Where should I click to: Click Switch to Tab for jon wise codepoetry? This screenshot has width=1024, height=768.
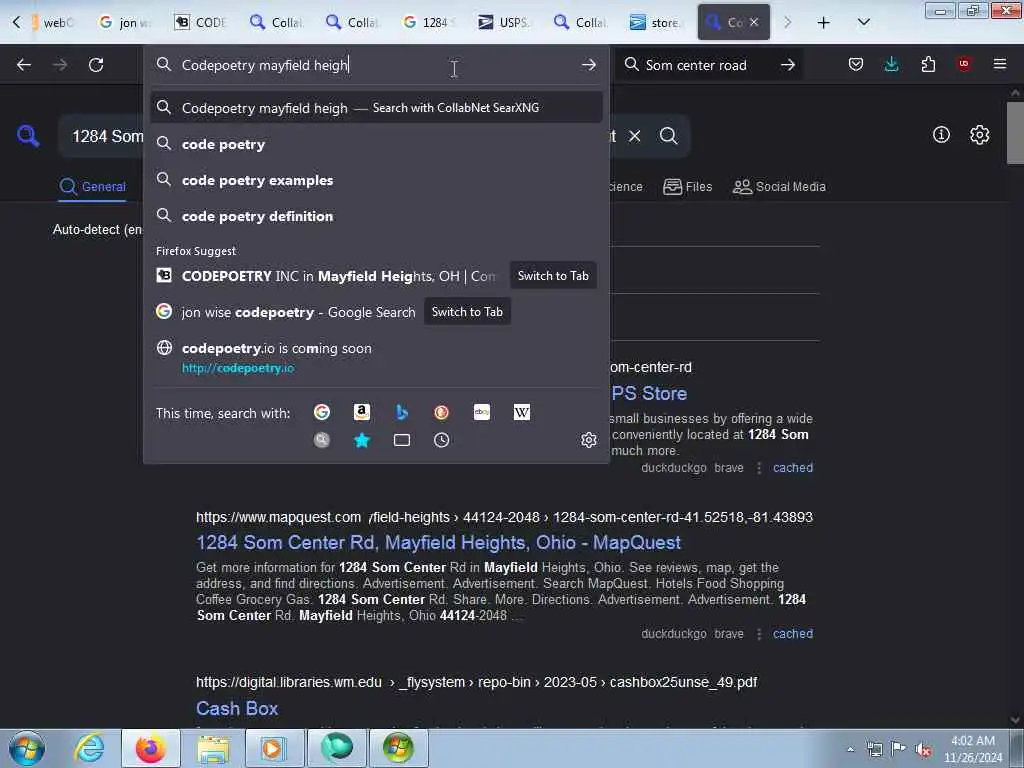467,312
